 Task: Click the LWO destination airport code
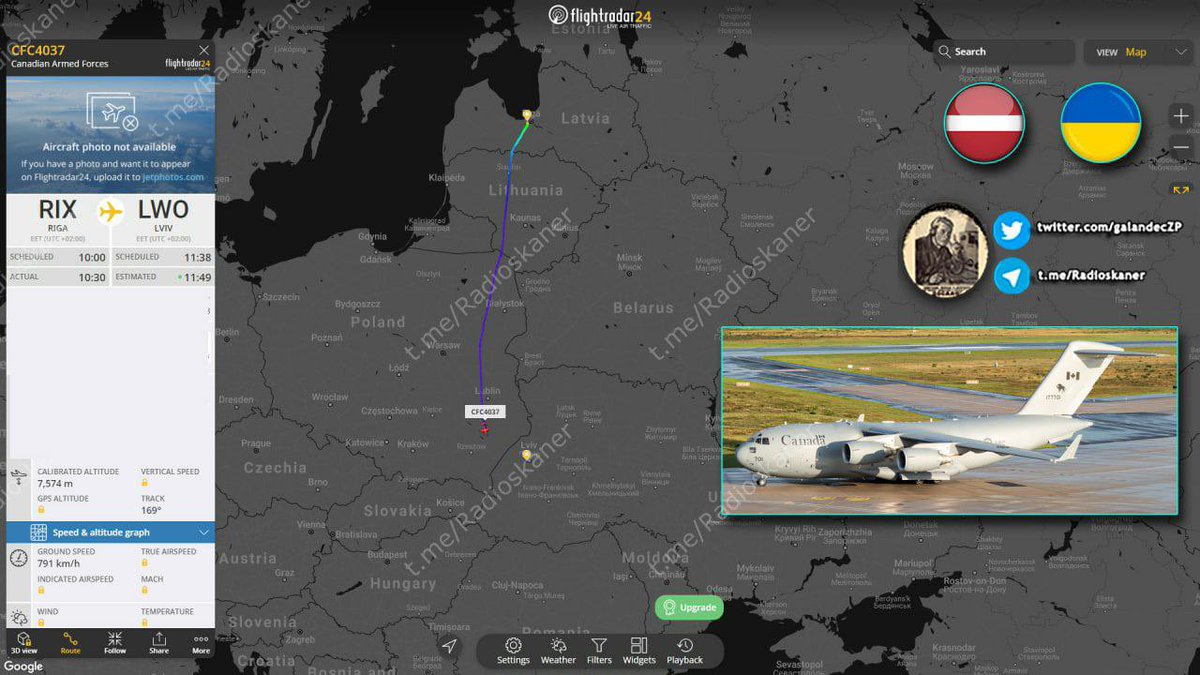(x=162, y=210)
